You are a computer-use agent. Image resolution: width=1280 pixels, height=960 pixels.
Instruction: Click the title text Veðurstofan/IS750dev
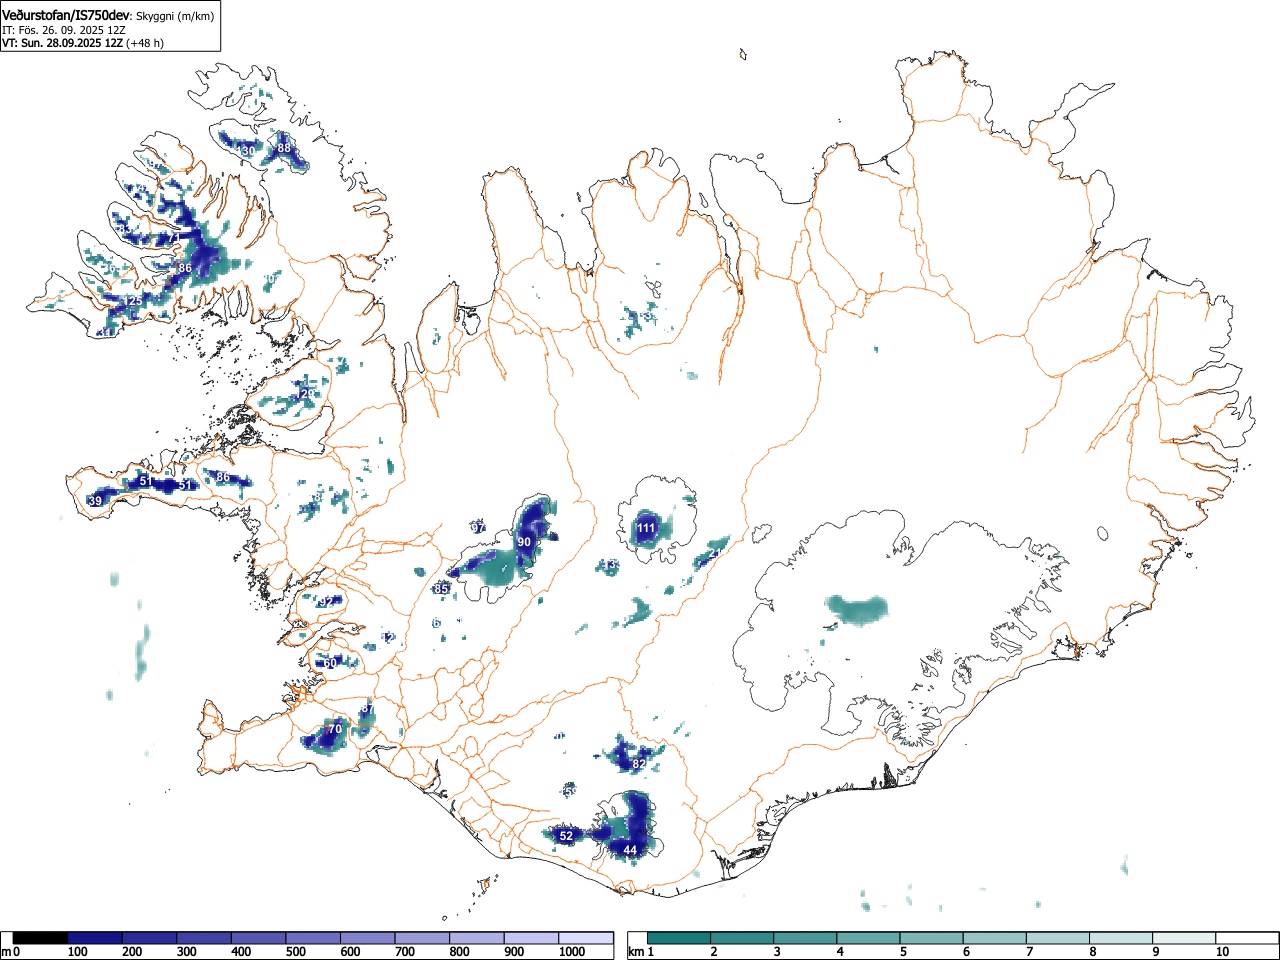pos(66,16)
